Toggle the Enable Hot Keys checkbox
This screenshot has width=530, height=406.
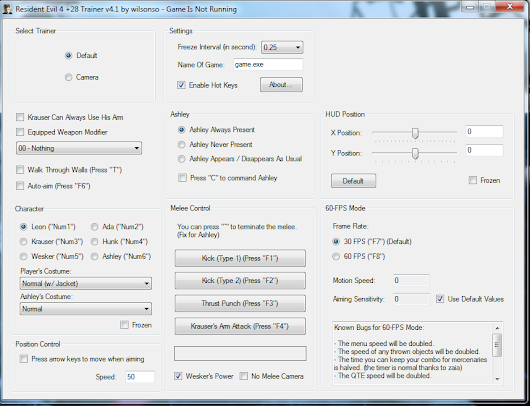pos(182,85)
